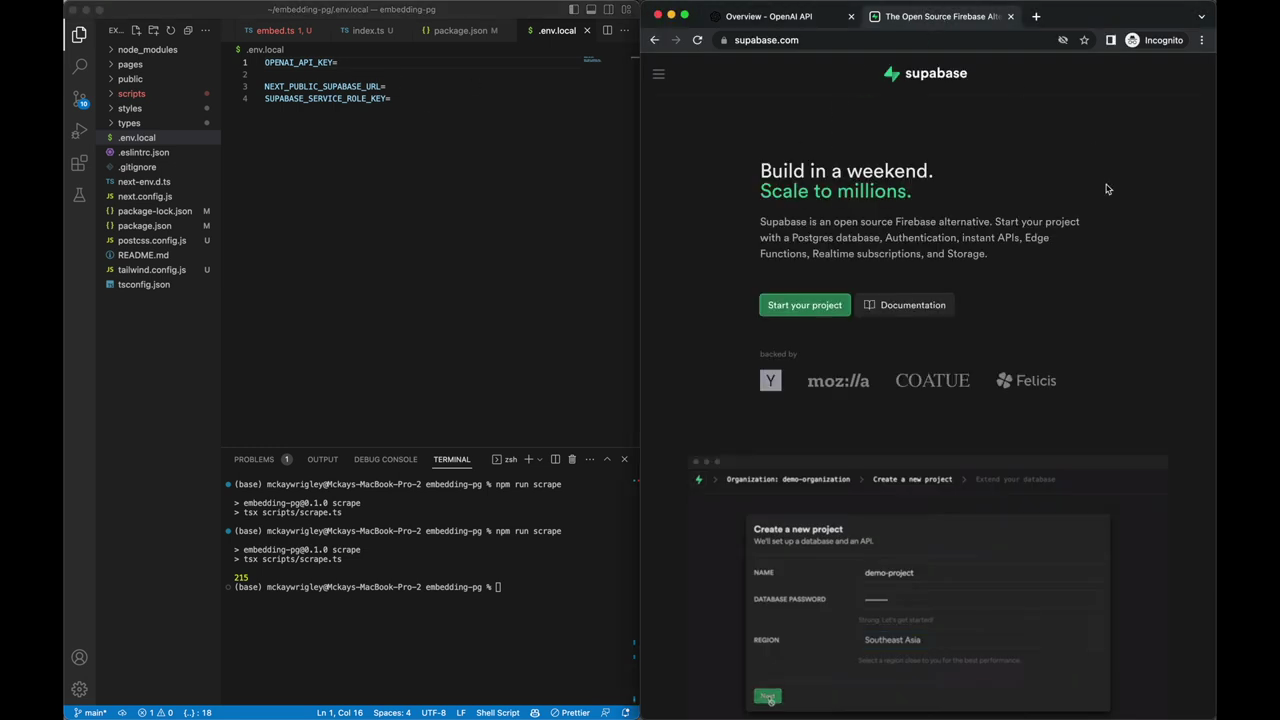Open the Testing flask view

tap(79, 195)
